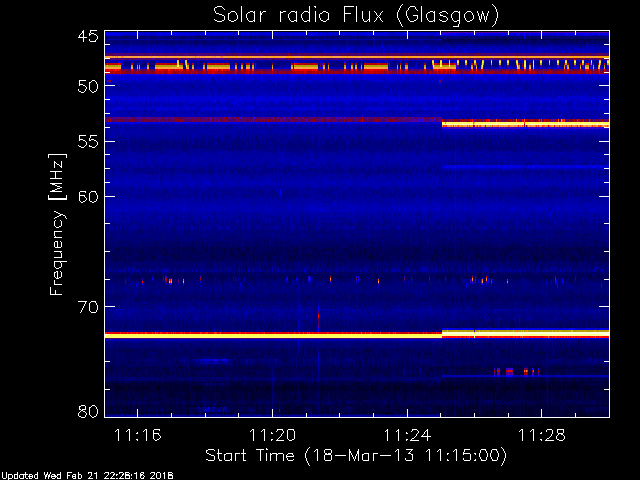Viewport: 640px width, 480px height.
Task: Select the 45 frequency tick label
Action: 88,36
